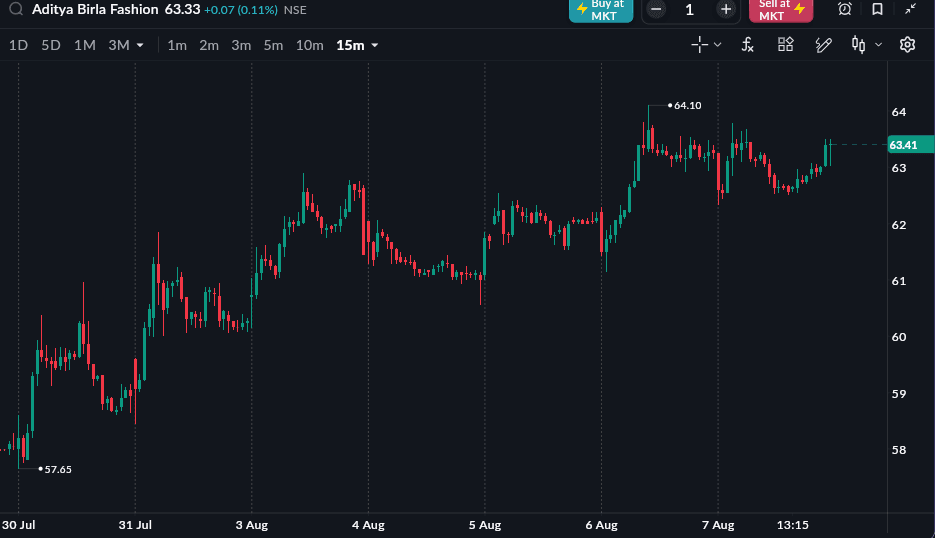Click the +0.07 (0.11%) change value
The height and width of the screenshot is (538, 935).
coord(241,10)
